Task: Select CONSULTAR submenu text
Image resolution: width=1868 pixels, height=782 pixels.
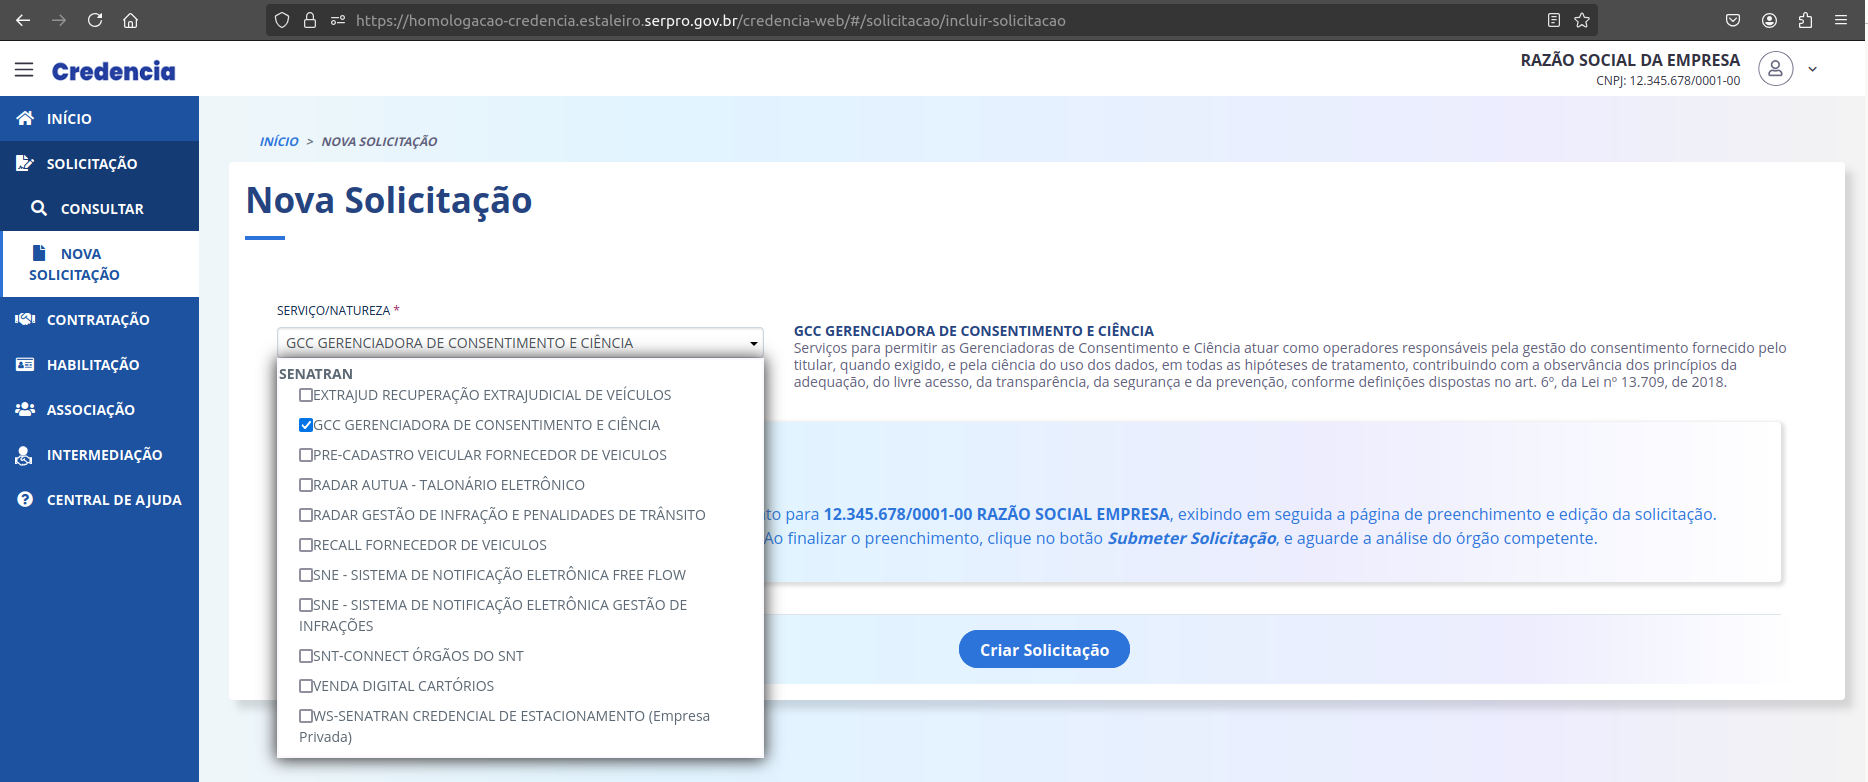Action: pos(102,209)
